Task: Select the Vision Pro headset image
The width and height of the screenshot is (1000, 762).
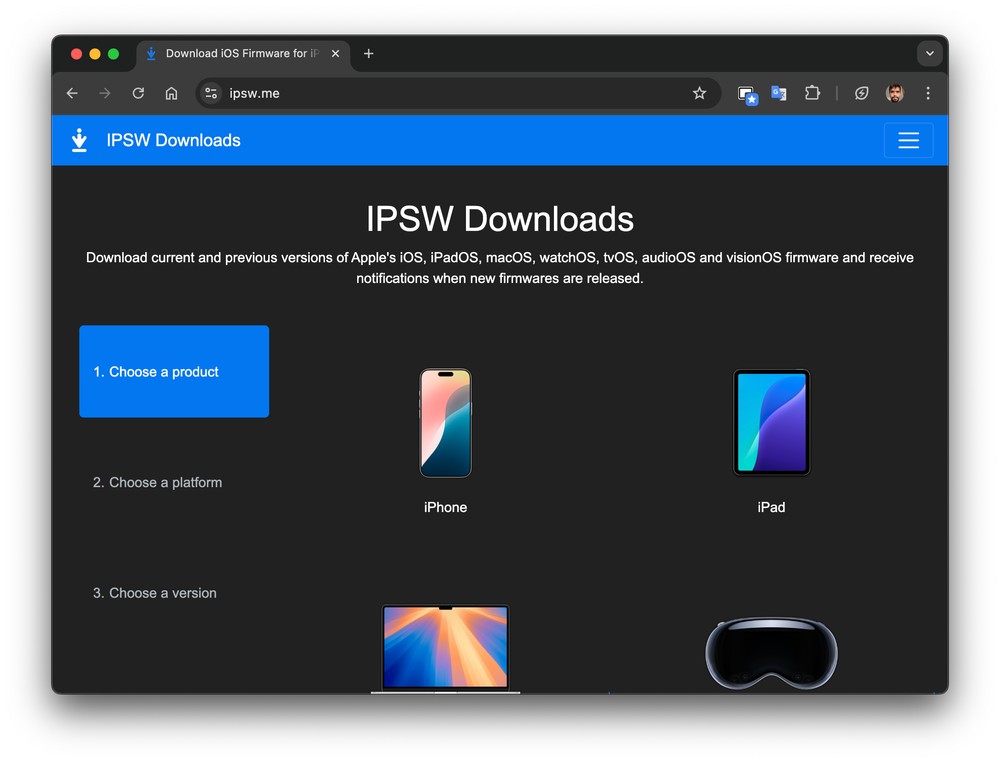Action: point(771,653)
